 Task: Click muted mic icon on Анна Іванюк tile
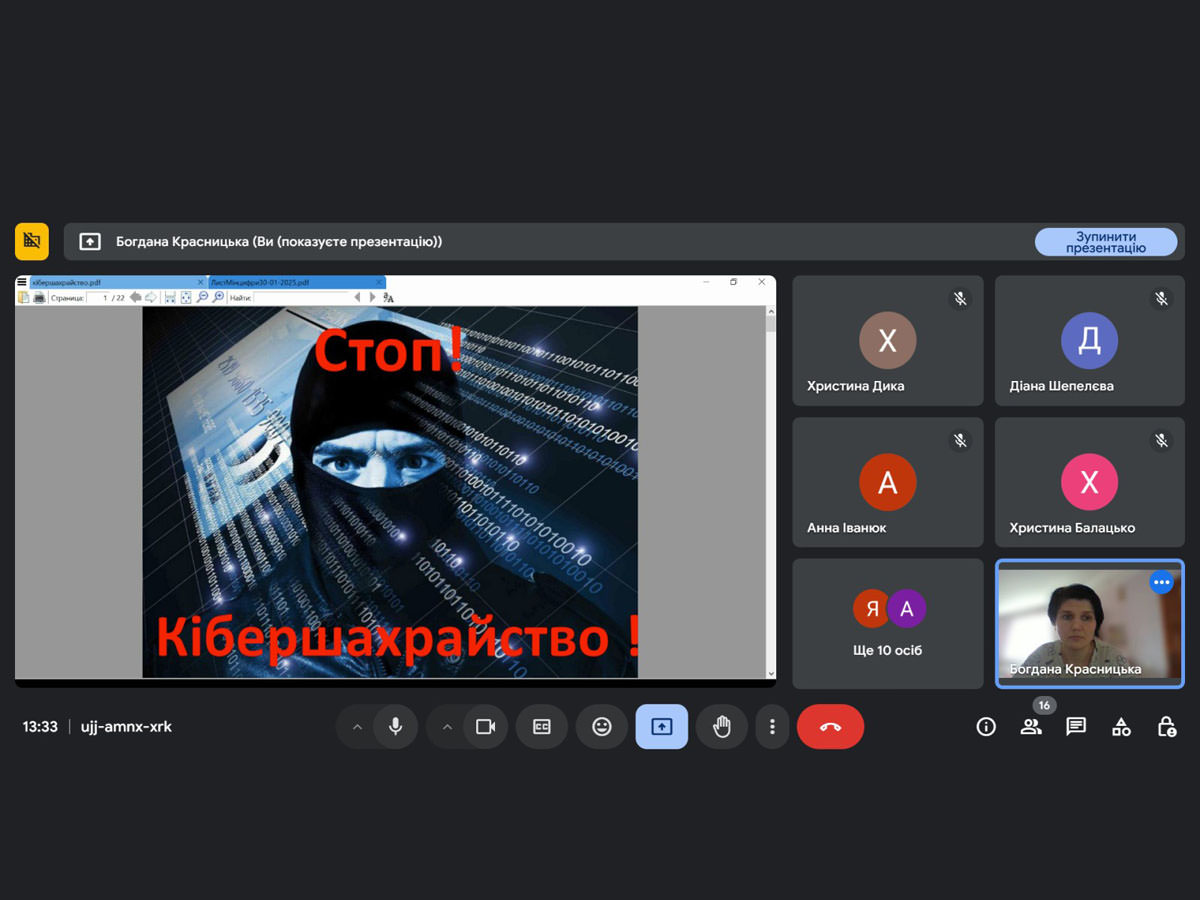(x=960, y=440)
